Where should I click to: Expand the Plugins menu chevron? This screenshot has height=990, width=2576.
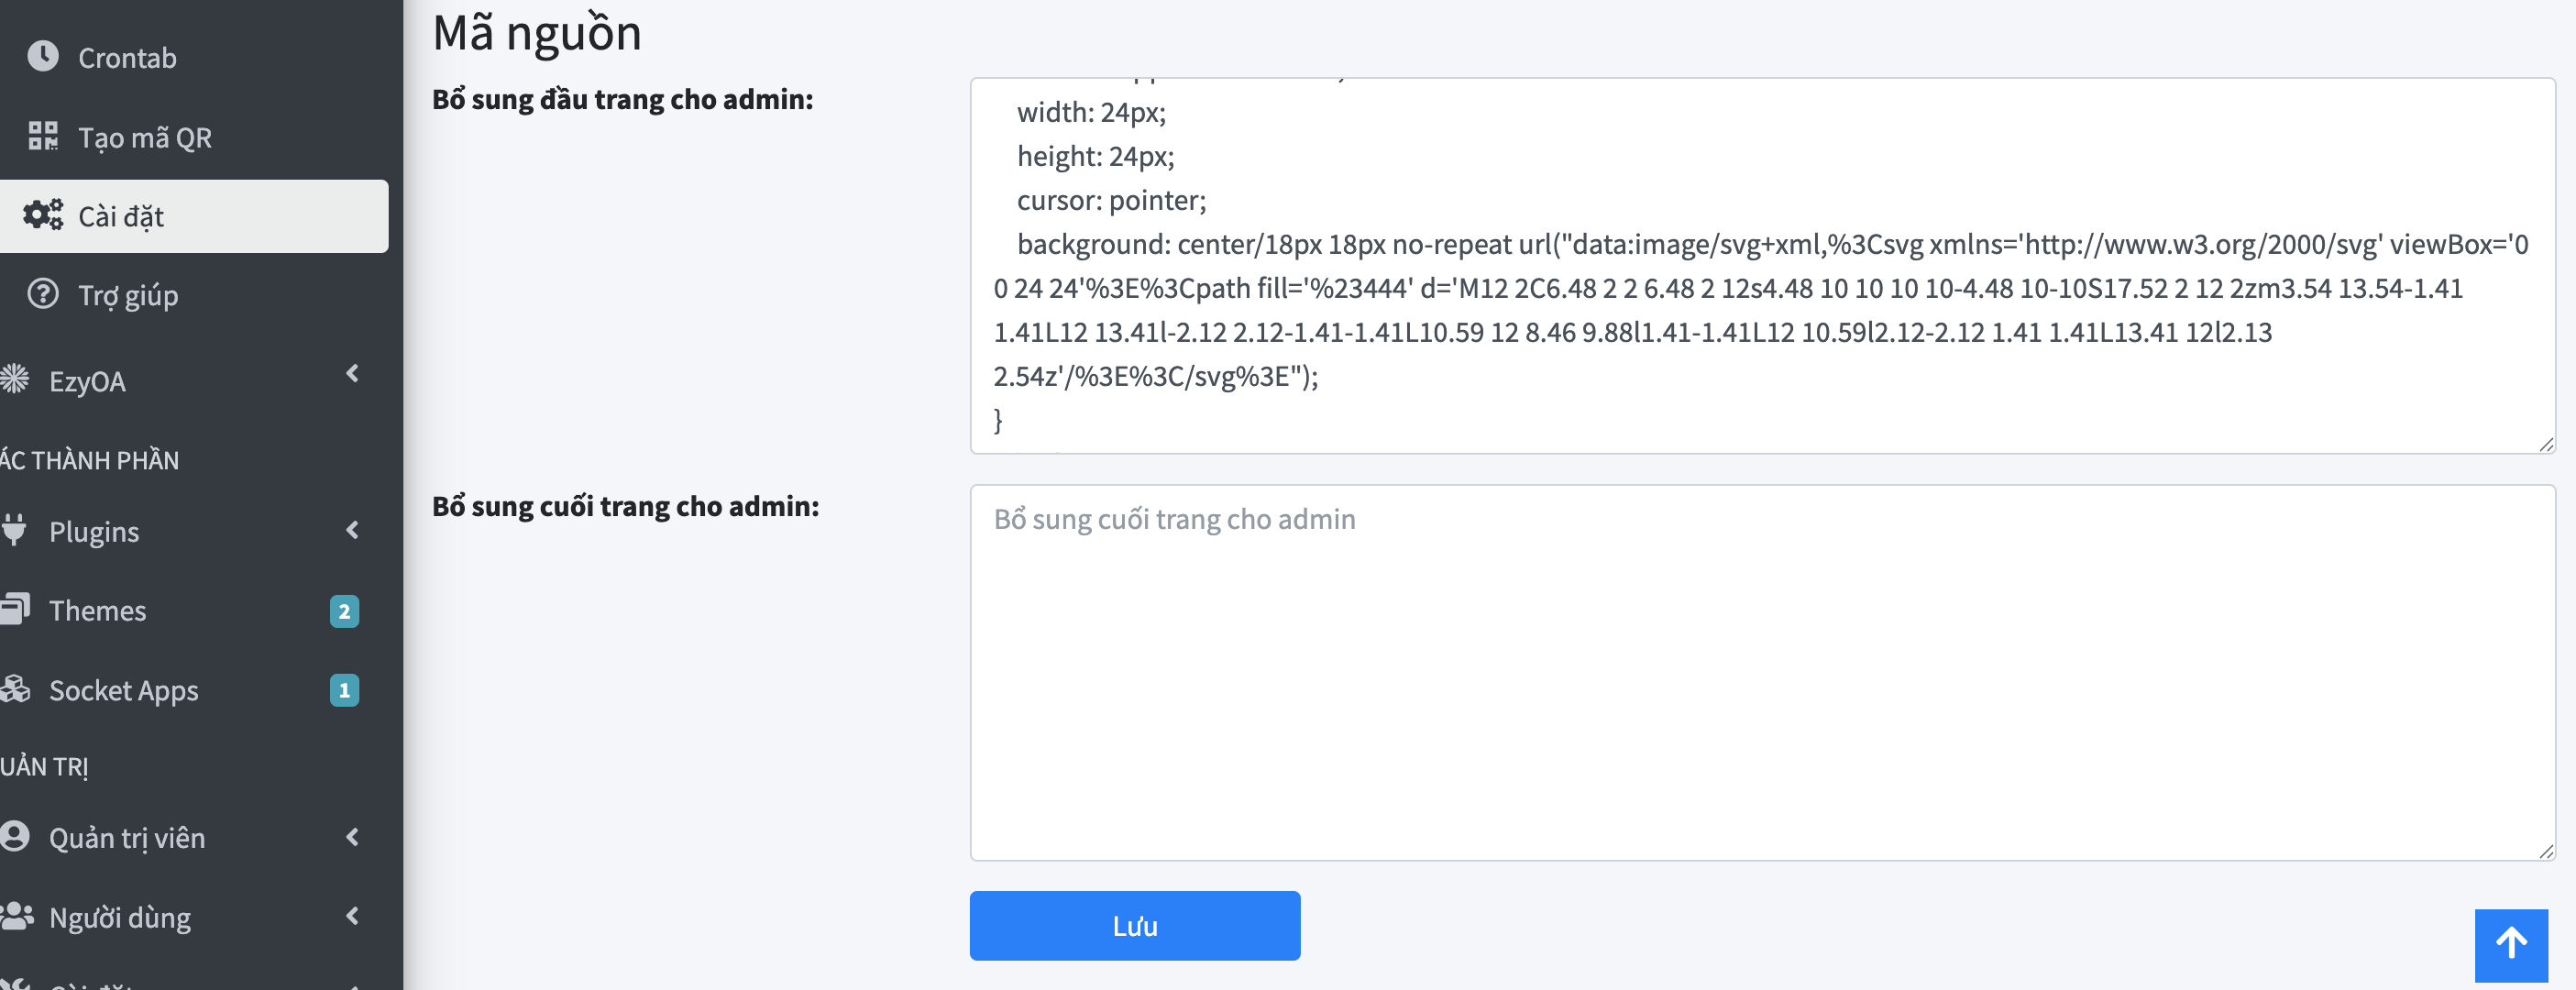click(x=352, y=530)
